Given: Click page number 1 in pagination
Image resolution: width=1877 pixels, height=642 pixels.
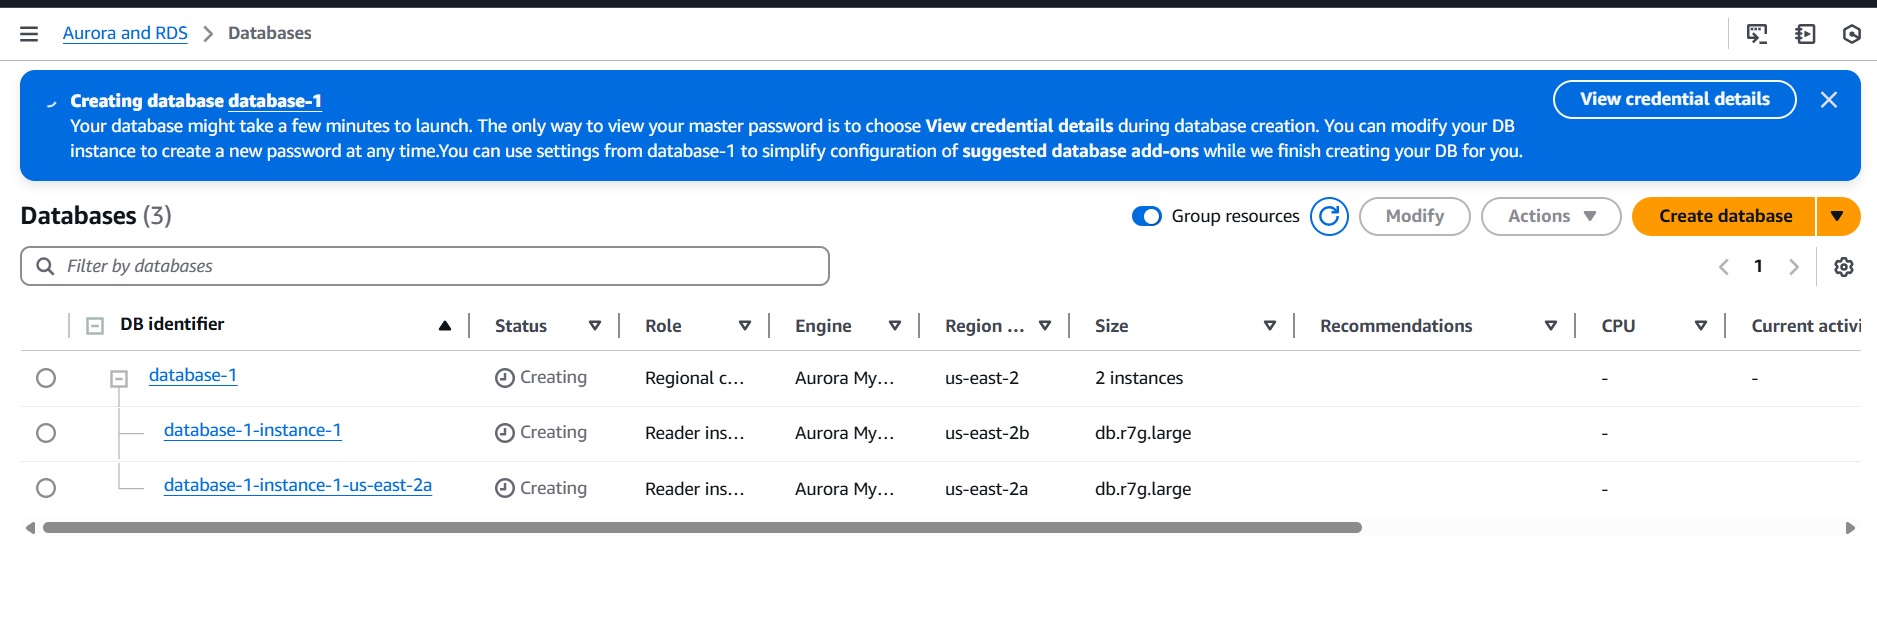Looking at the screenshot, I should click(1758, 266).
